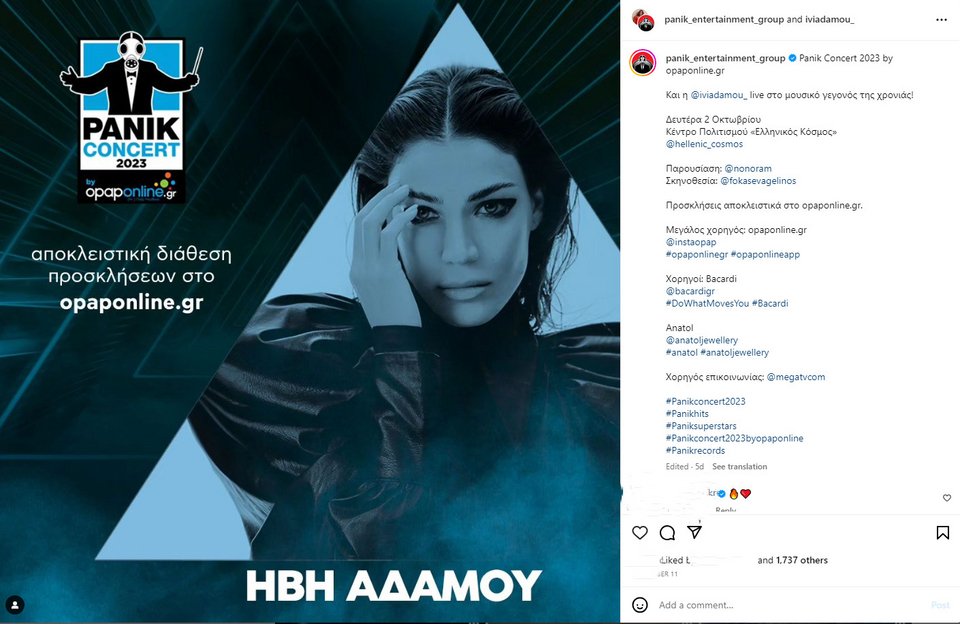Open the comment bubble icon
The width and height of the screenshot is (960, 624).
click(667, 533)
